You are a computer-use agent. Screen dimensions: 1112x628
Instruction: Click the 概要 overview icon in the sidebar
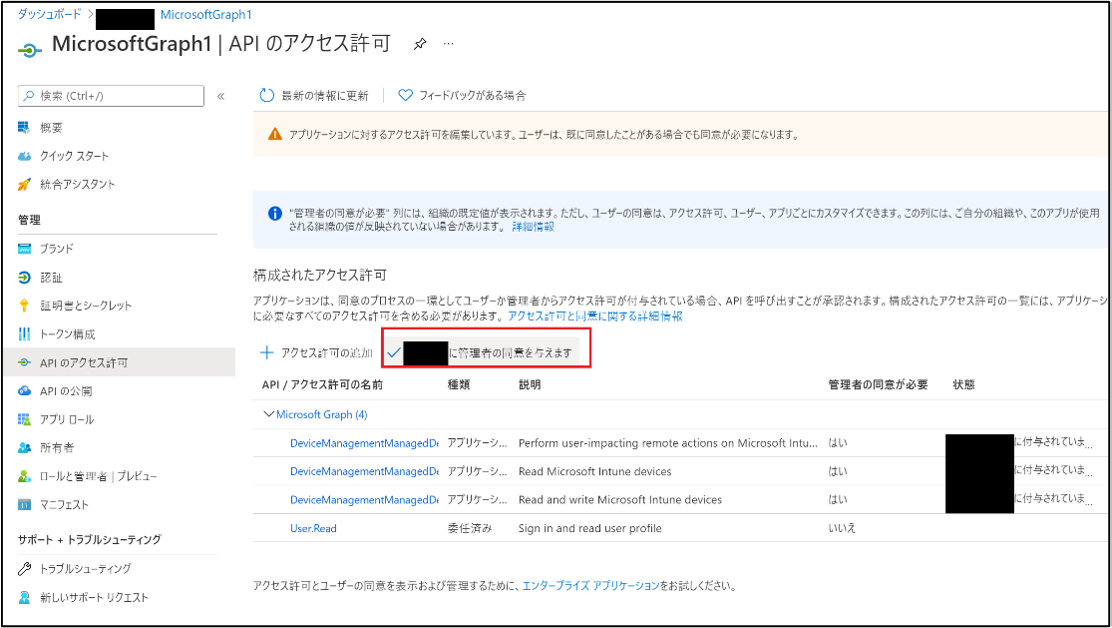point(25,128)
